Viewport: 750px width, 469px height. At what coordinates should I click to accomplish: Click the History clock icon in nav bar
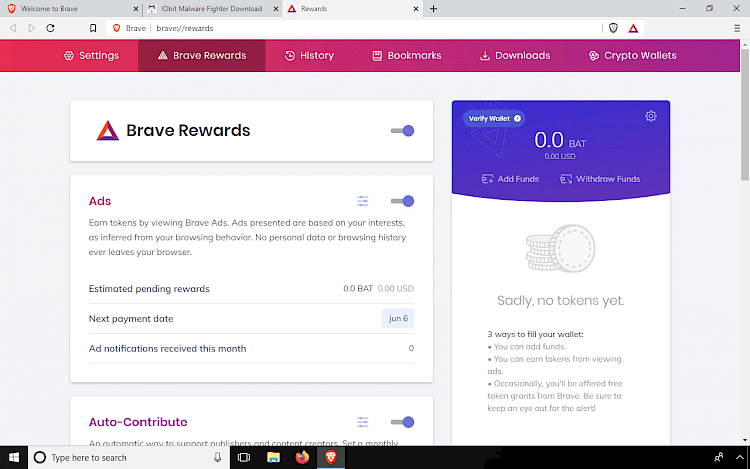(290, 55)
